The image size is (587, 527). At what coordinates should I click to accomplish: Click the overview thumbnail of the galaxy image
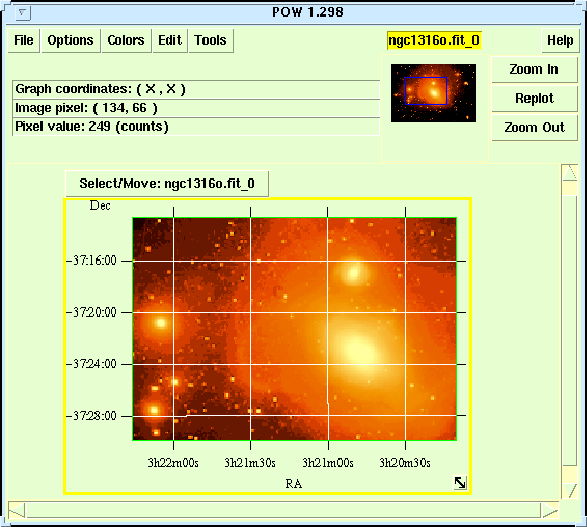[433, 92]
